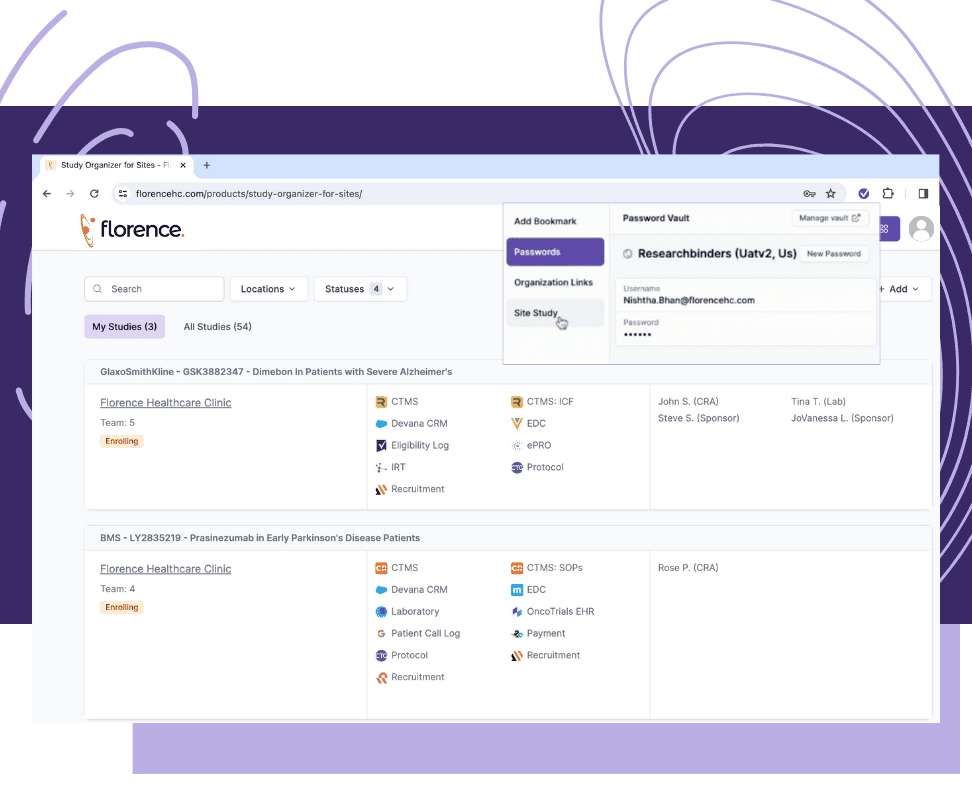Screen dimensions: 972x804
Task: Open Protocol link in BMS study
Action: click(402, 655)
